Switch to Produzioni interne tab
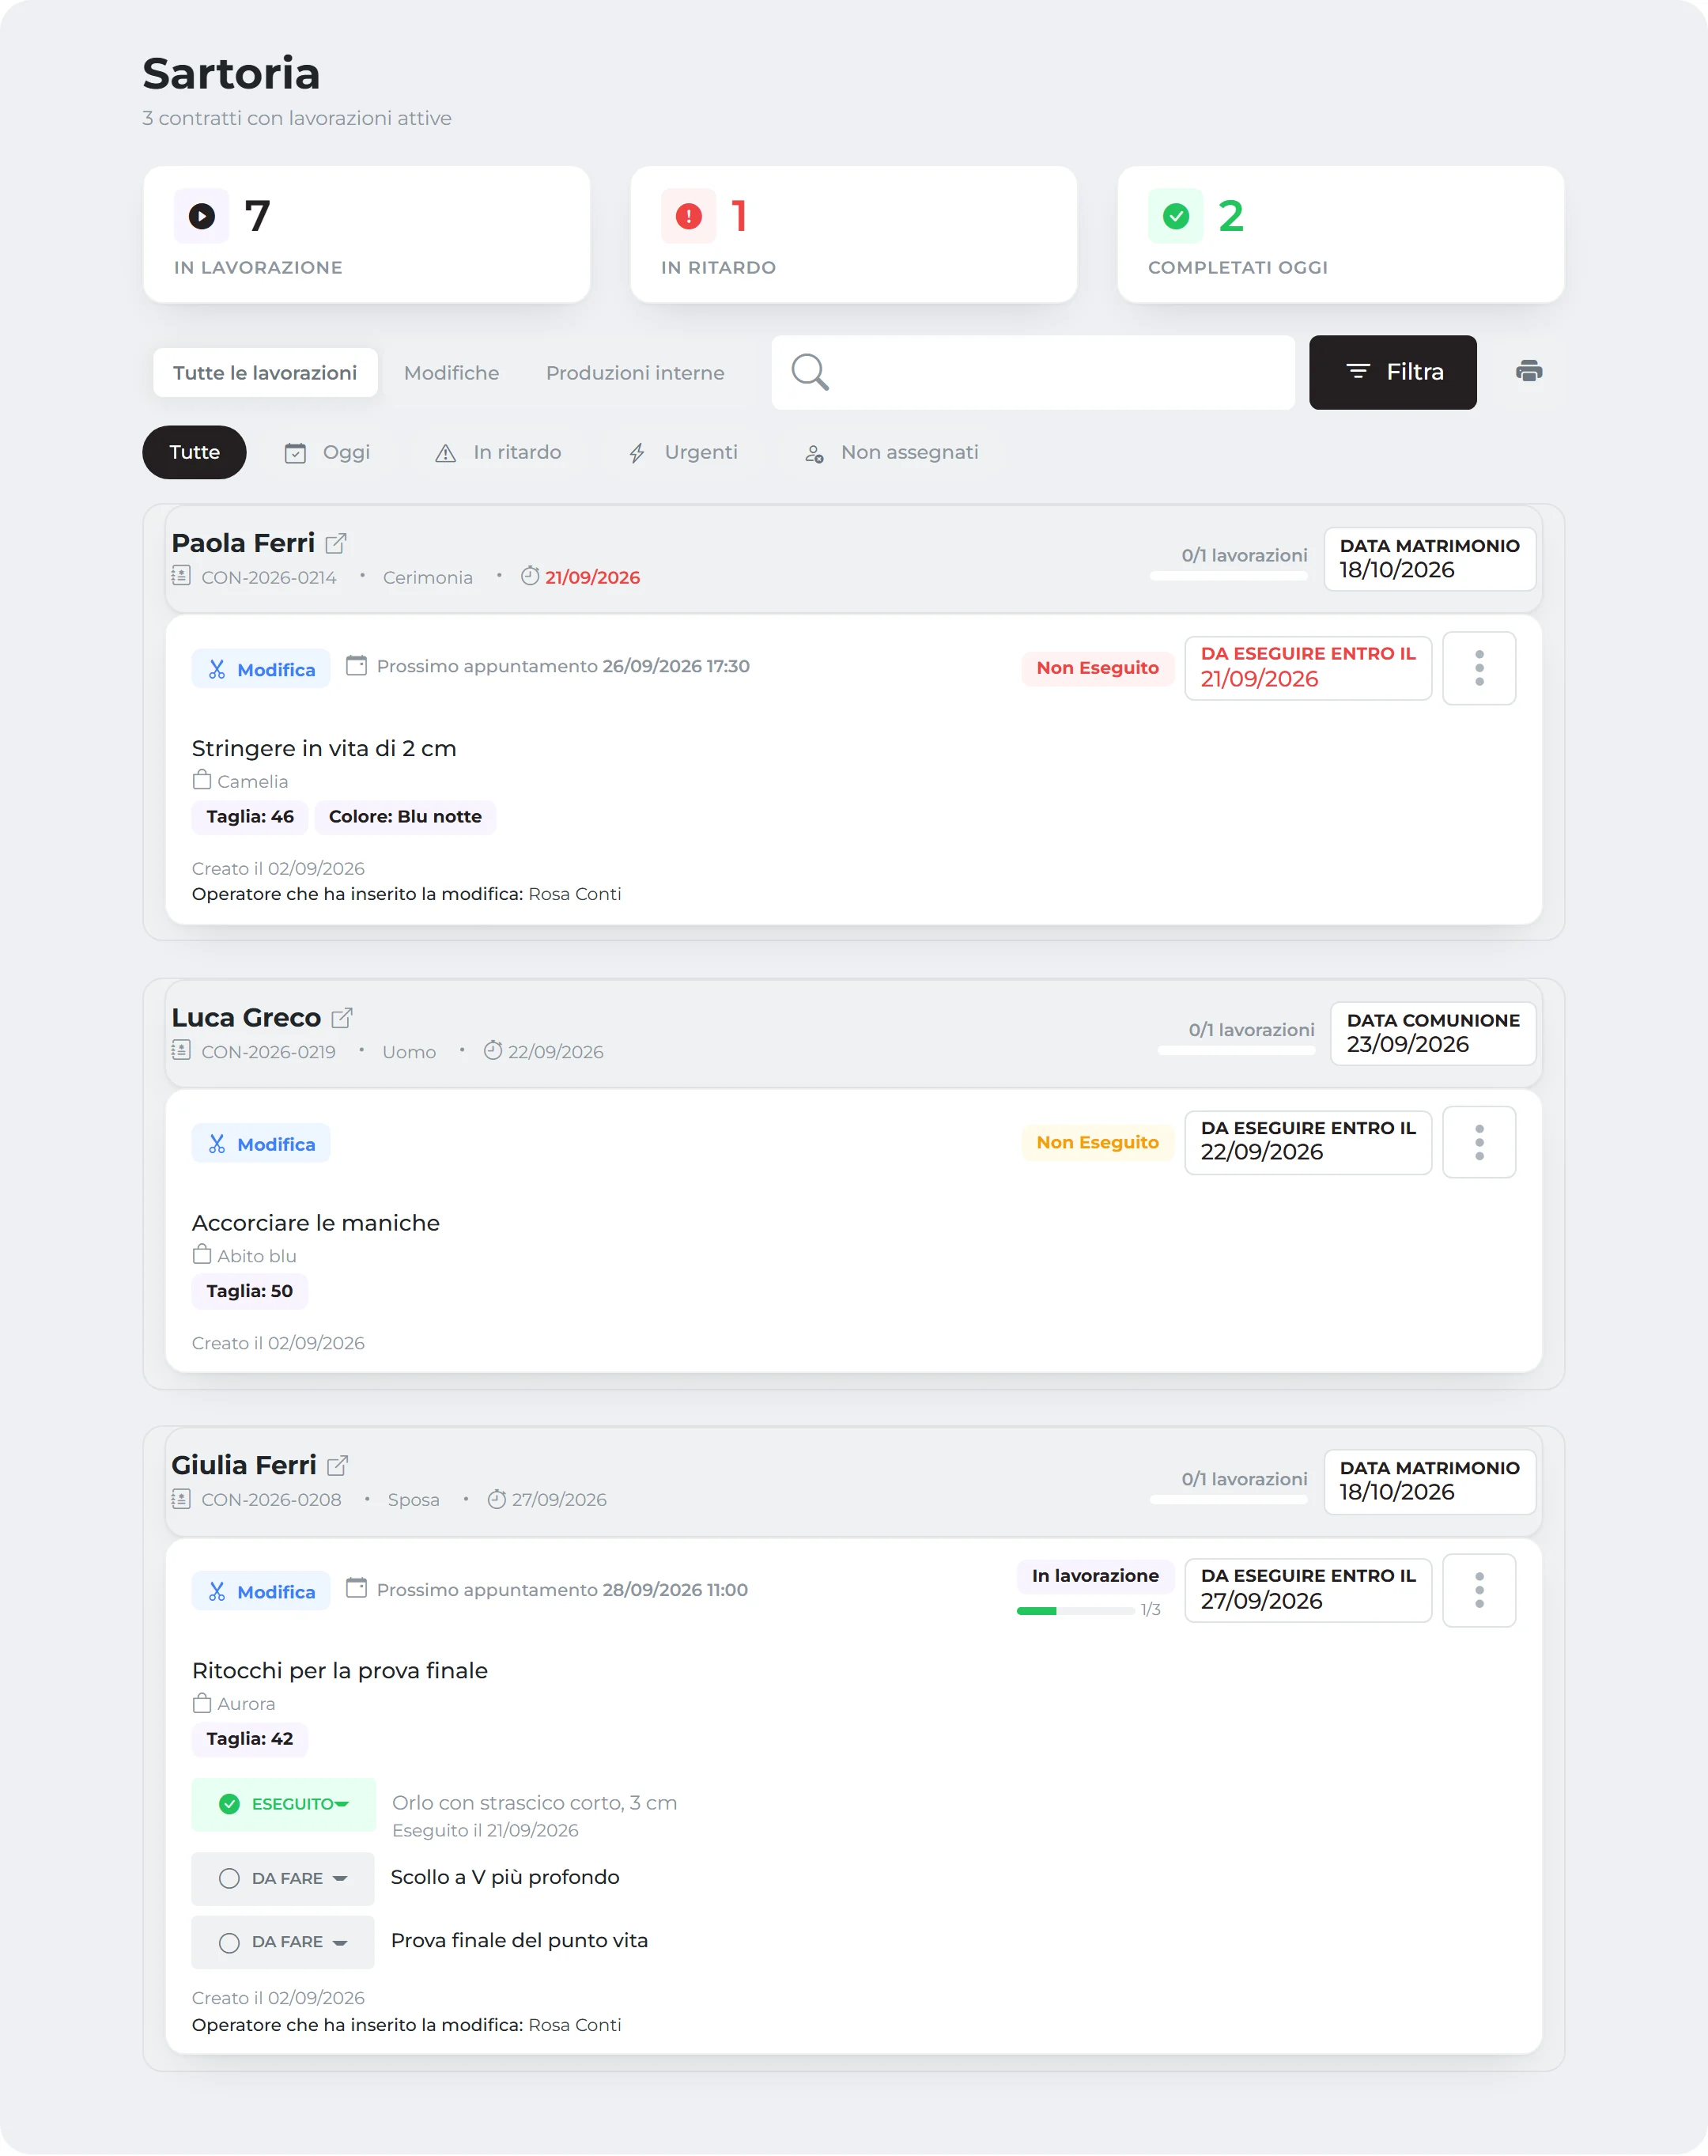 tap(635, 373)
